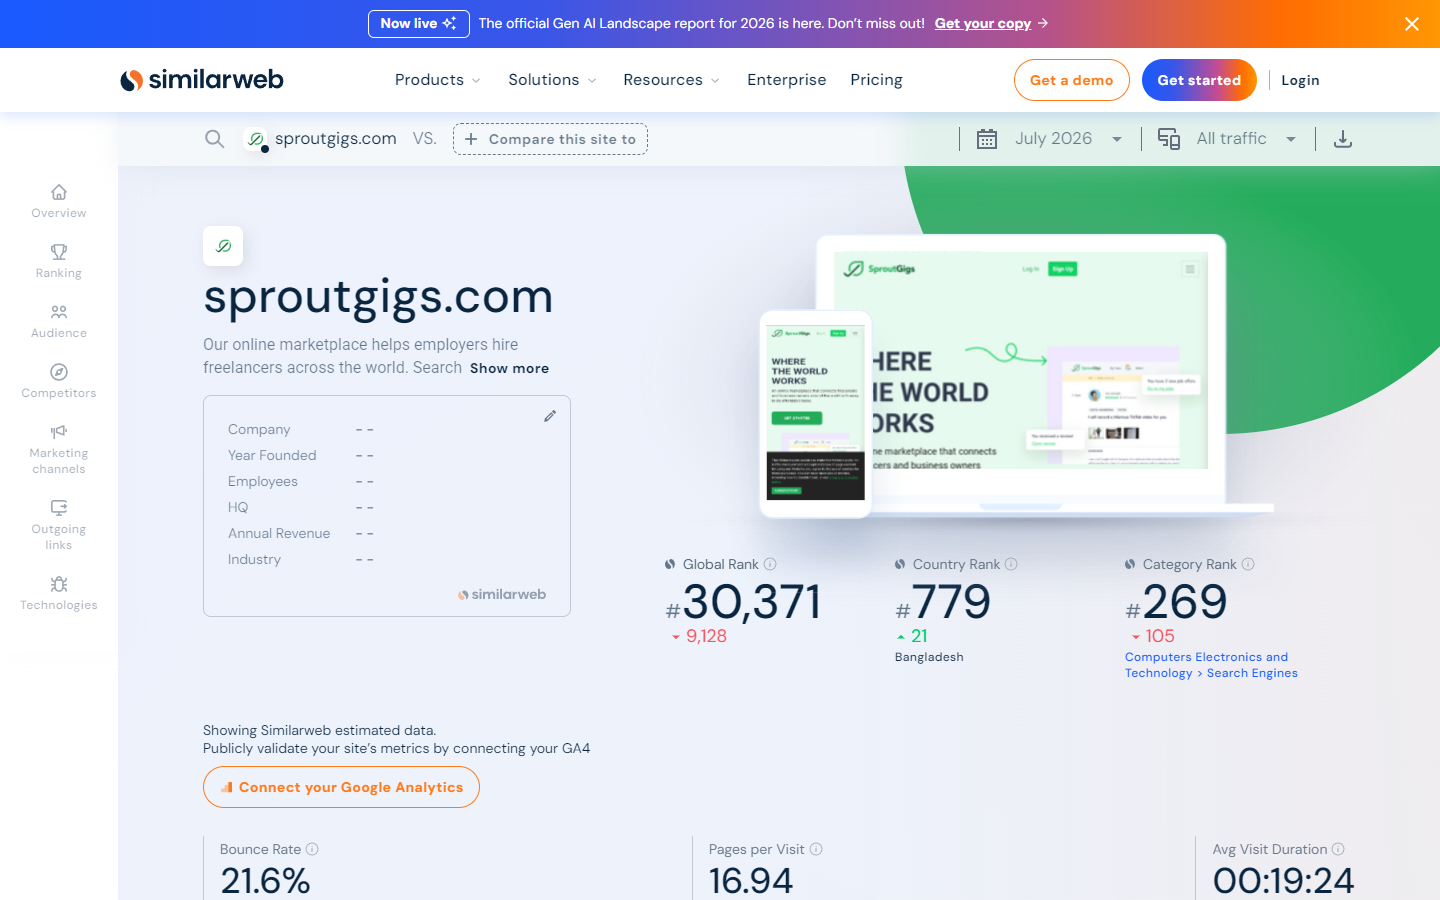Click the device icon beside All traffic
Screen dimensions: 1440x900
point(1169,139)
